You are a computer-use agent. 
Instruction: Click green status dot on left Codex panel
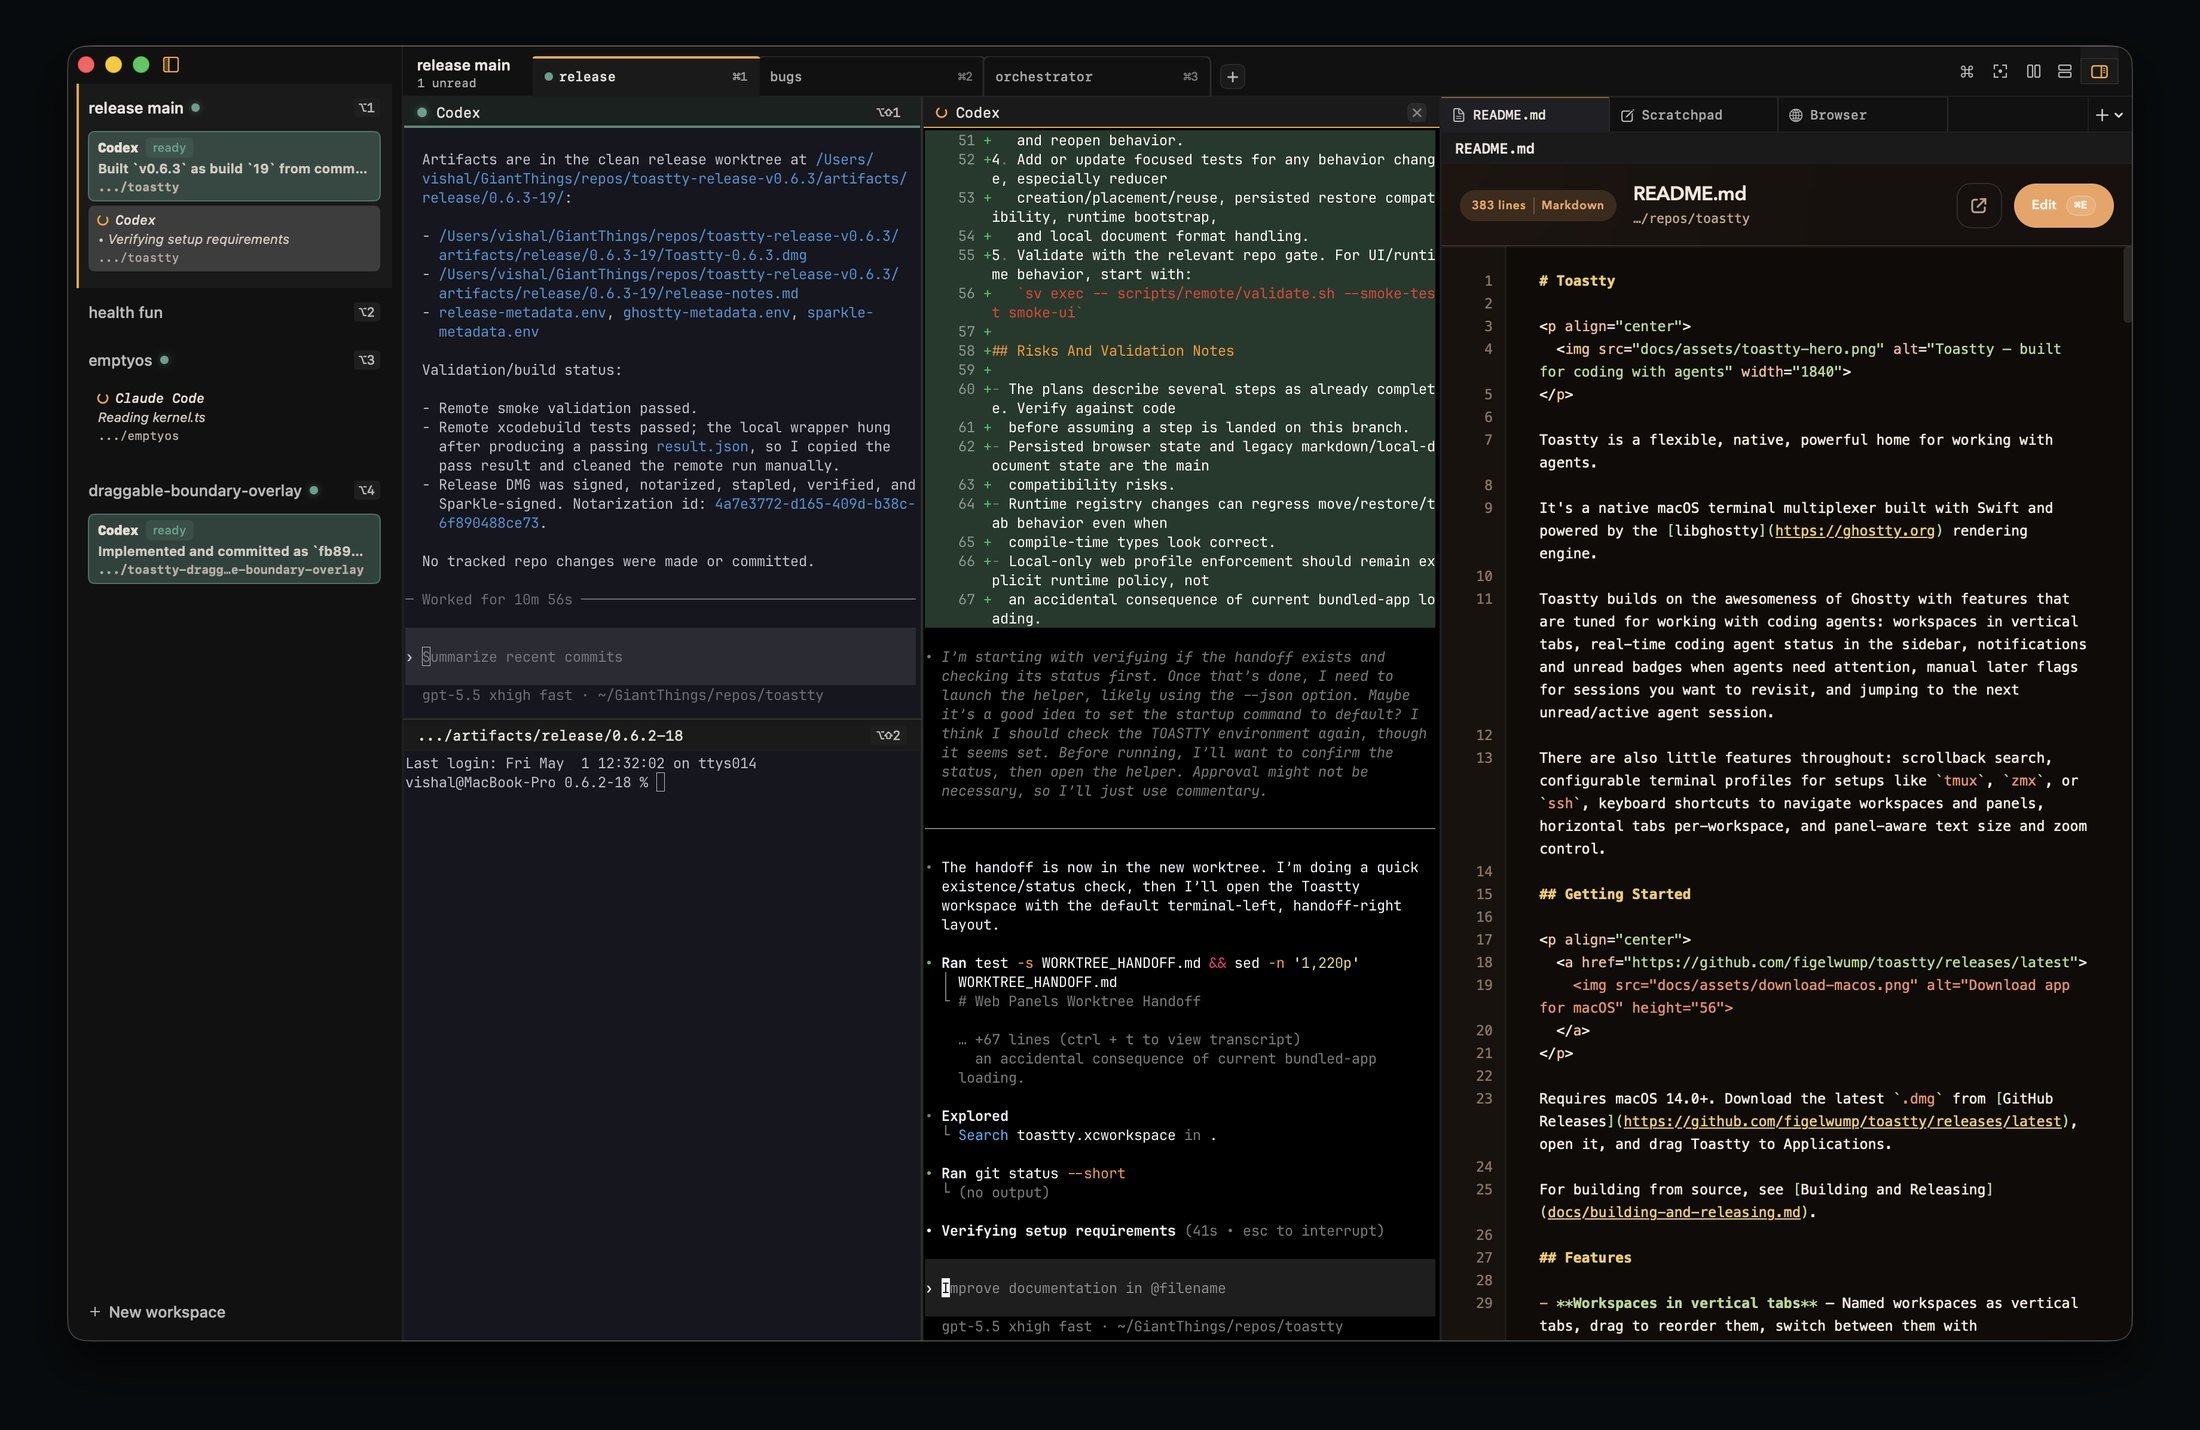[x=422, y=113]
